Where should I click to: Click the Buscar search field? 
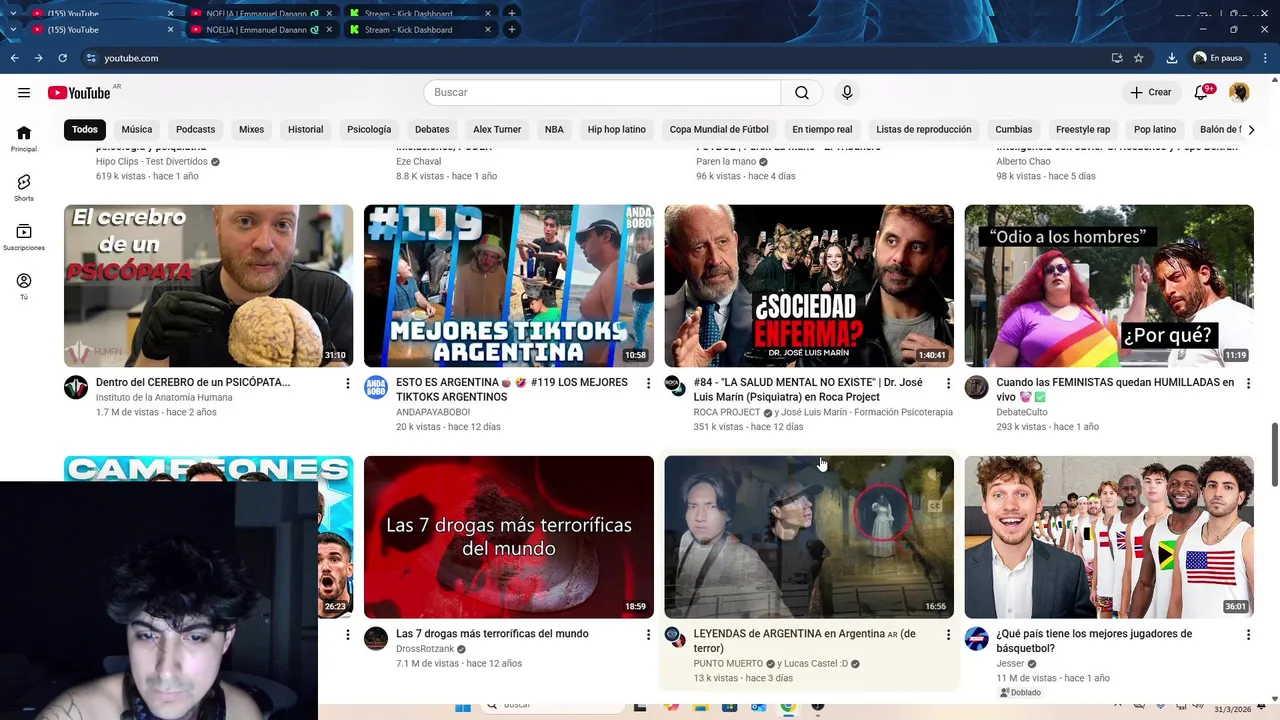pyautogui.click(x=602, y=93)
